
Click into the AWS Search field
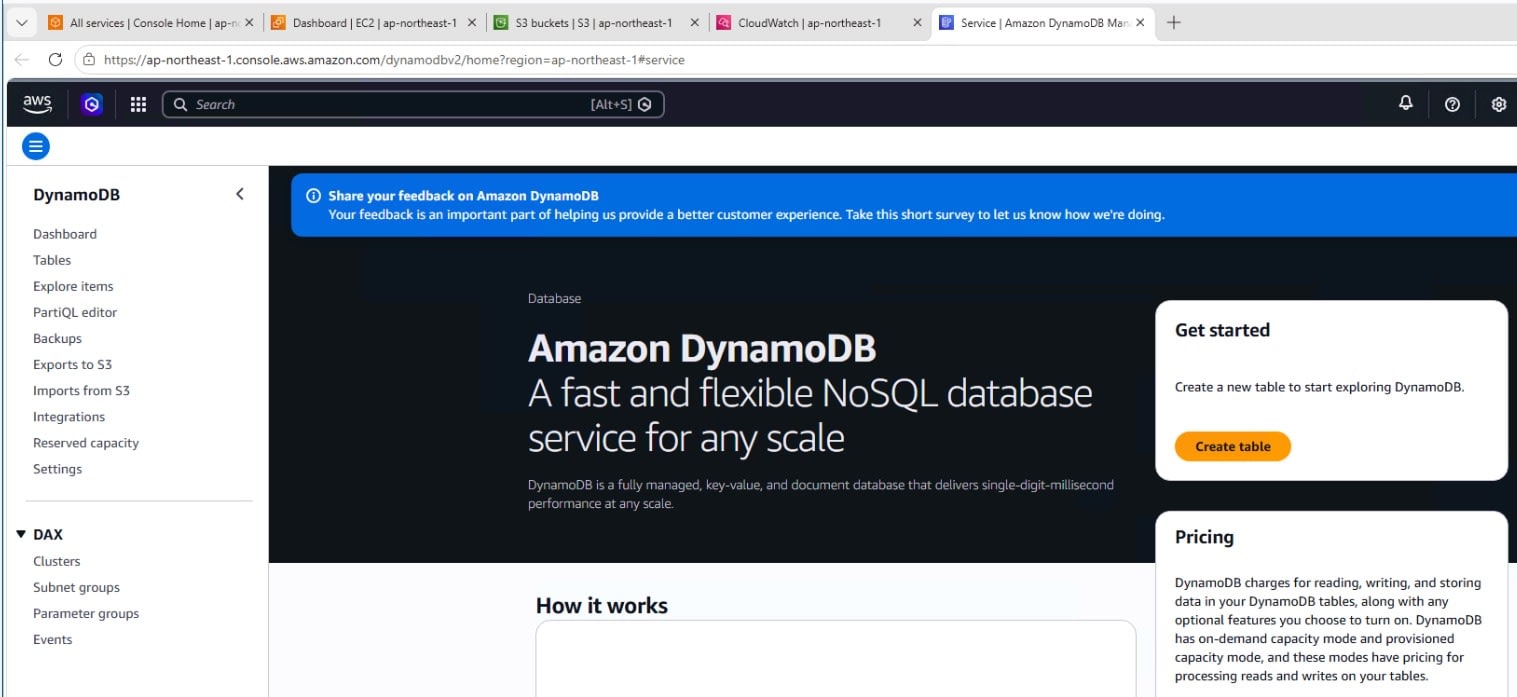click(413, 104)
